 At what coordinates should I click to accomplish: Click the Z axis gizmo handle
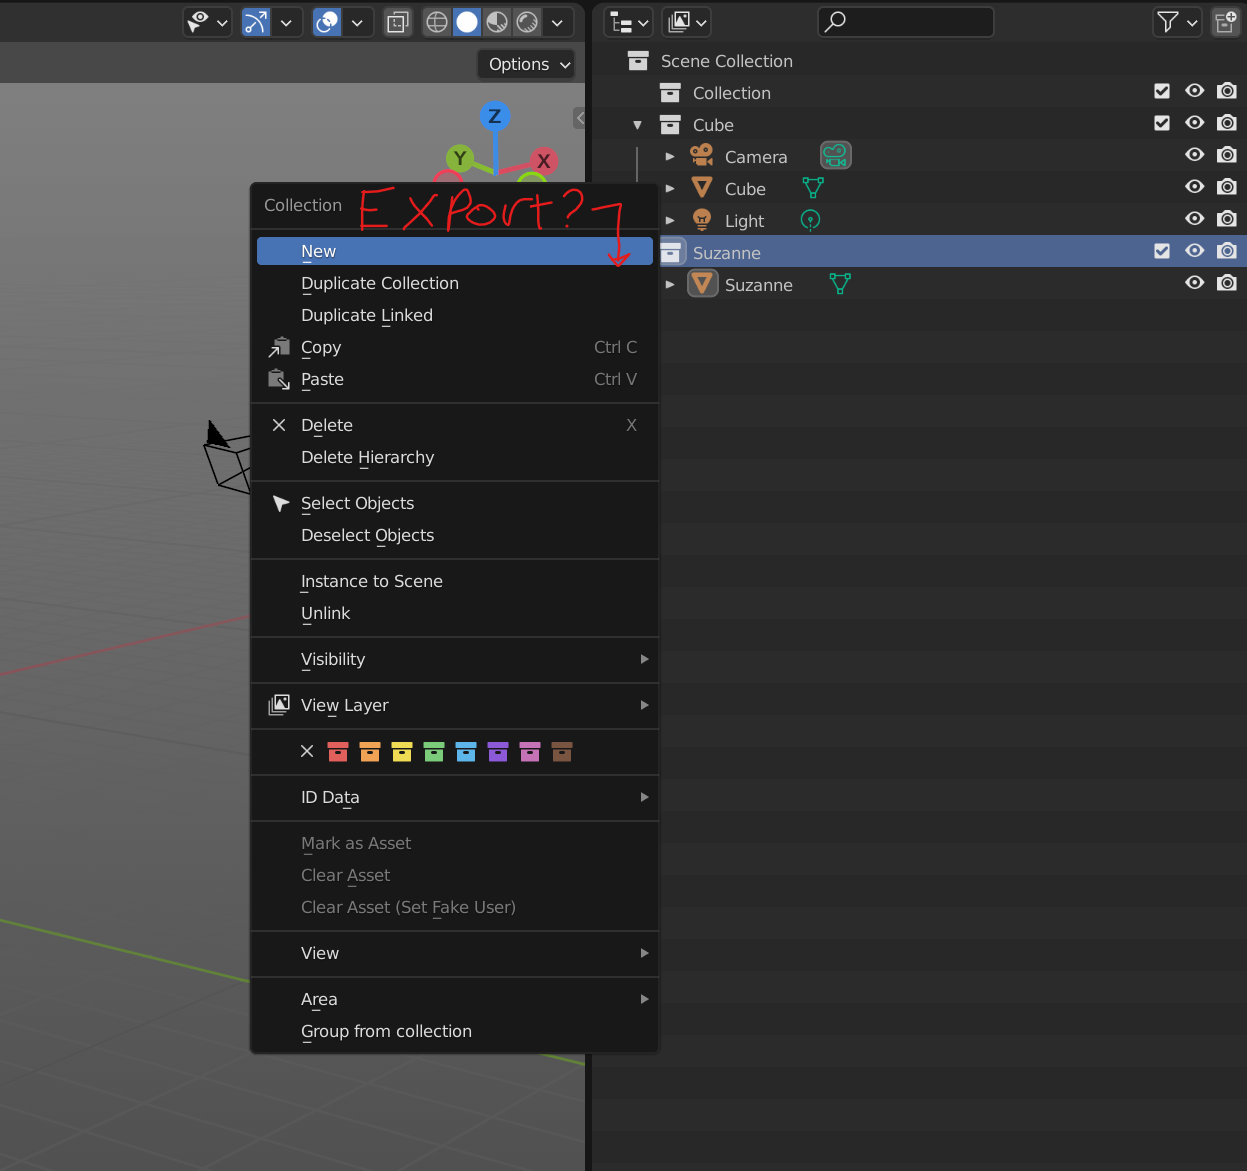click(494, 116)
